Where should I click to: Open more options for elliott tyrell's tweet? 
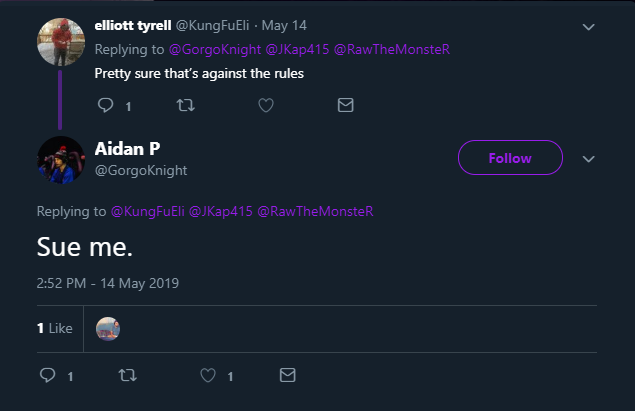(589, 26)
